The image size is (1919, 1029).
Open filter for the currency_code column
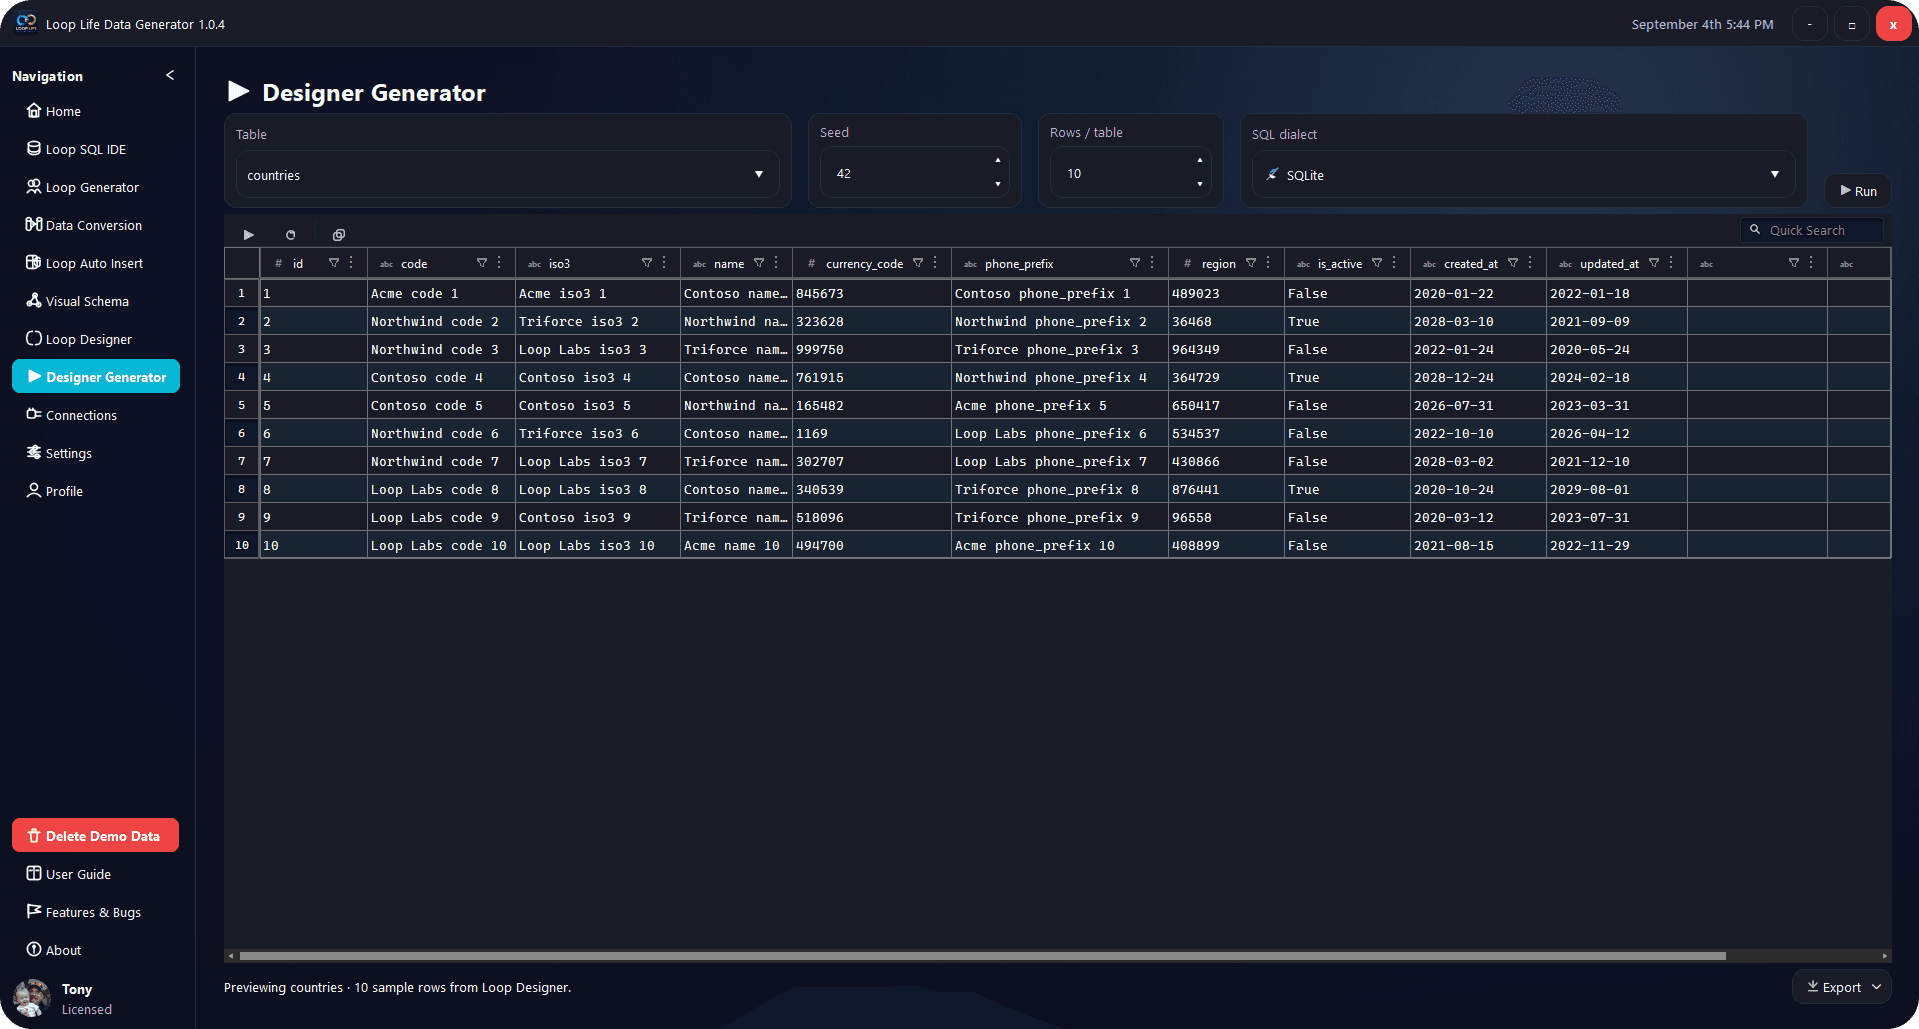(x=918, y=263)
